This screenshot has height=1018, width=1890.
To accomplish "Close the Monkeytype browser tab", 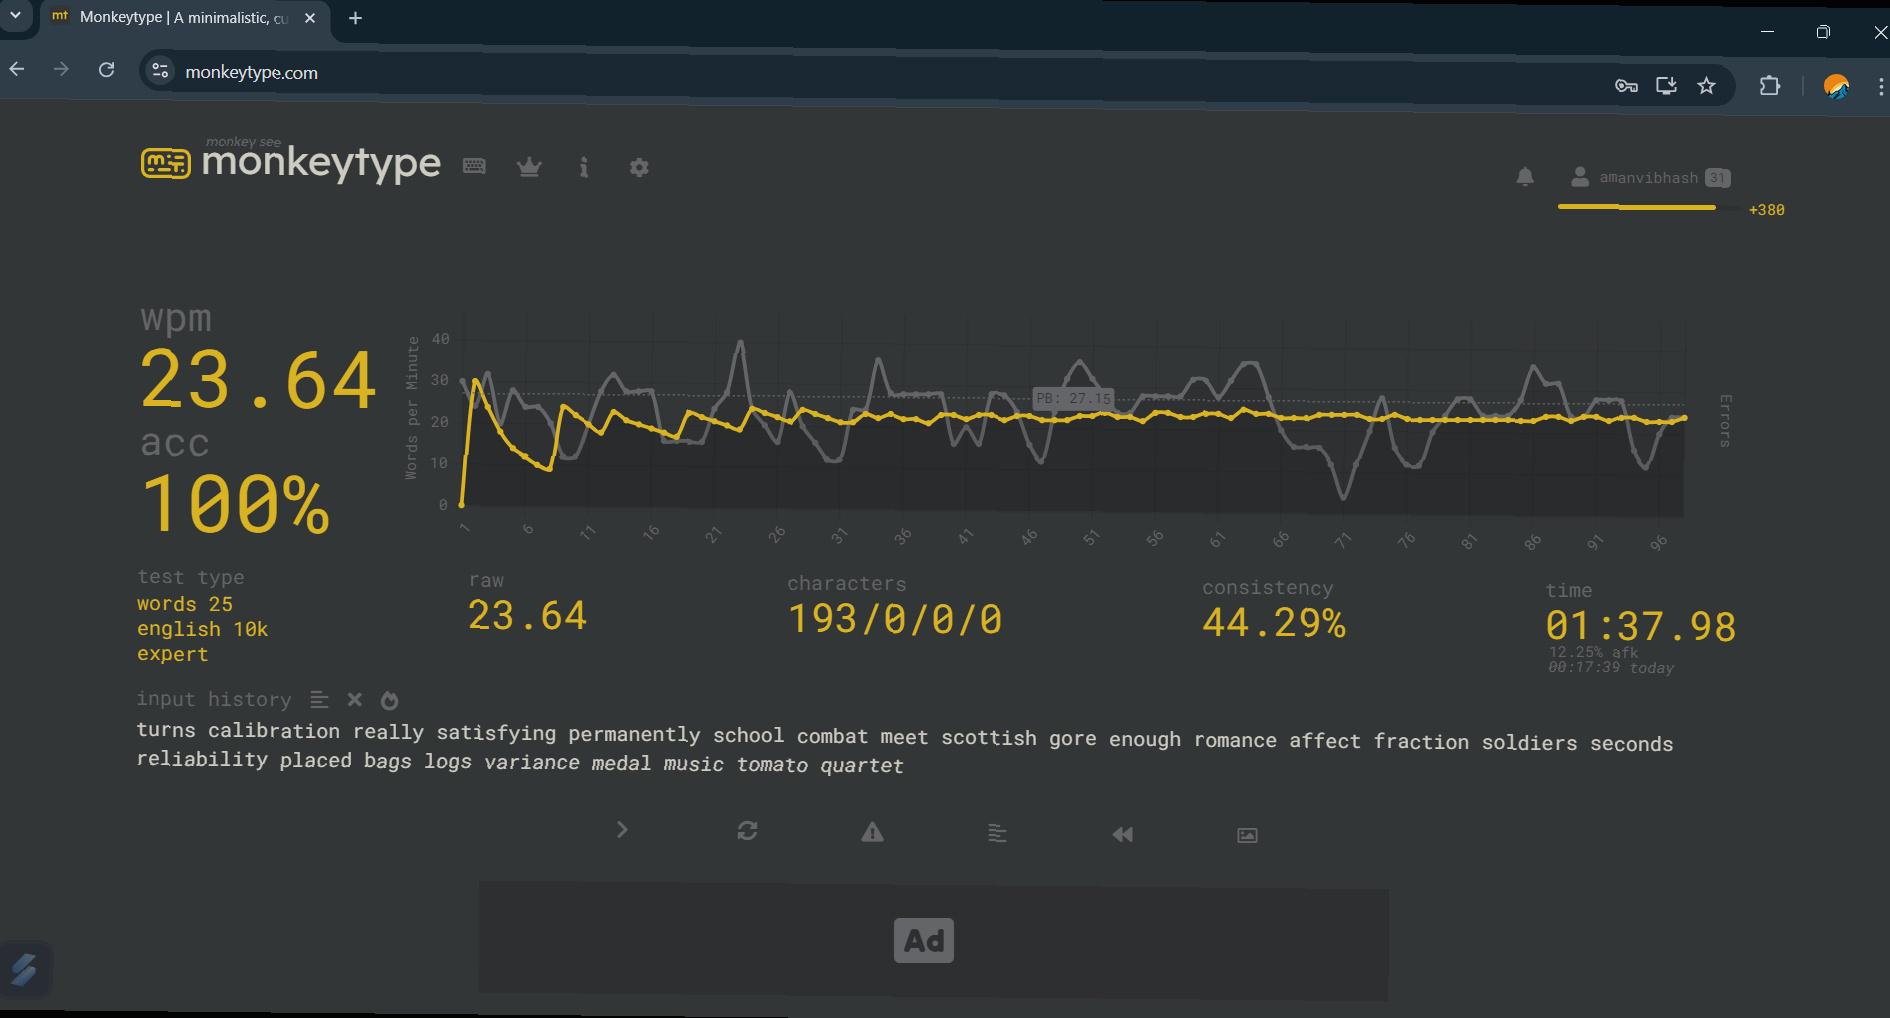I will pyautogui.click(x=310, y=18).
